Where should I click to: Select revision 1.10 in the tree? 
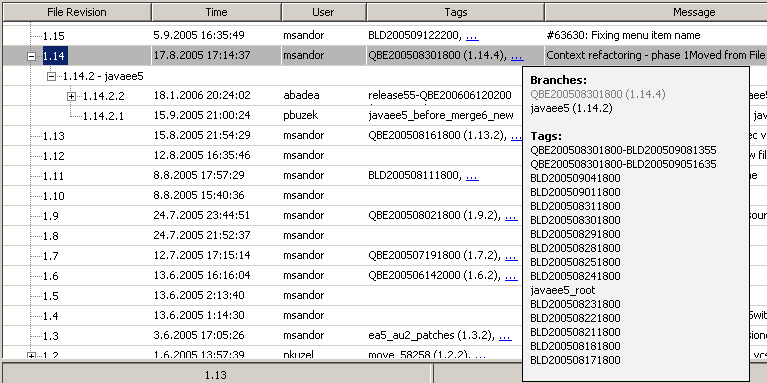(x=53, y=196)
